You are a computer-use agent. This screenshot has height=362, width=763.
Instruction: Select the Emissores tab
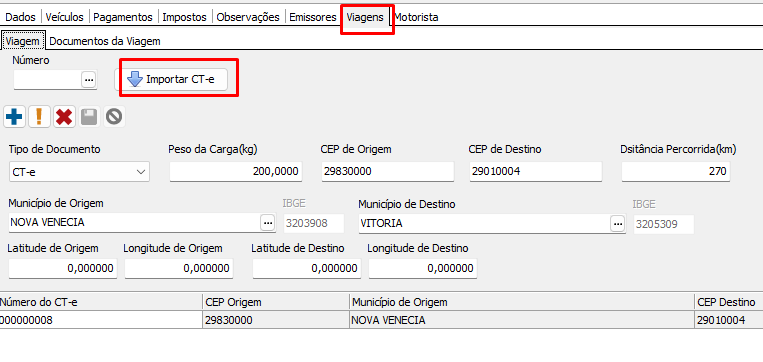(313, 17)
